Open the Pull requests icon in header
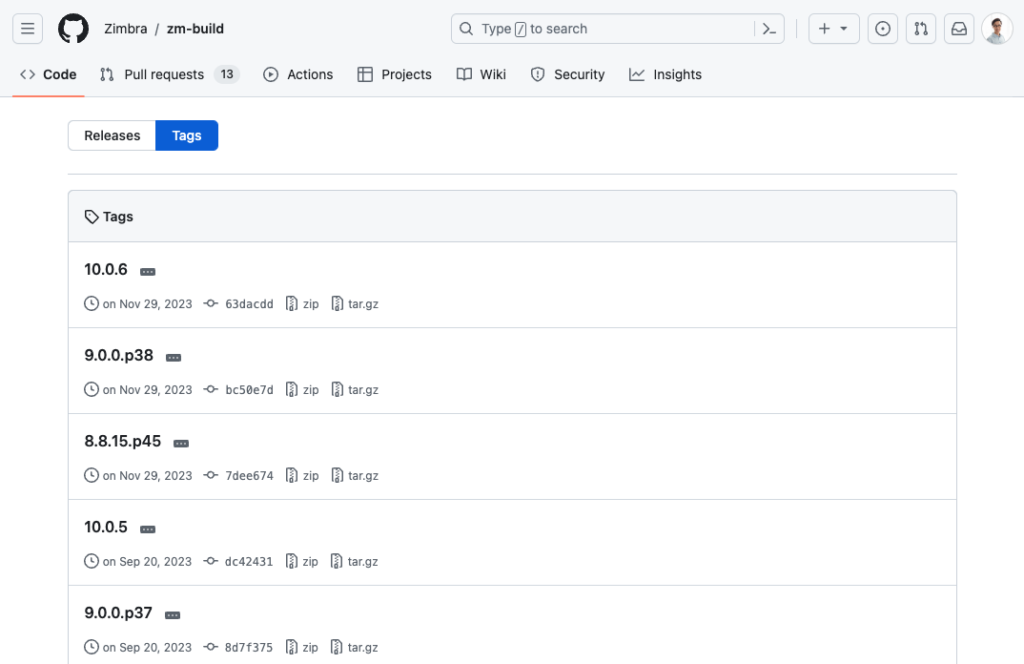Image resolution: width=1024 pixels, height=664 pixels. pyautogui.click(x=921, y=29)
